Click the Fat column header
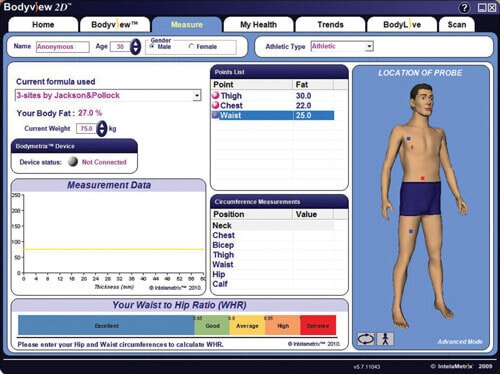 tap(313, 85)
